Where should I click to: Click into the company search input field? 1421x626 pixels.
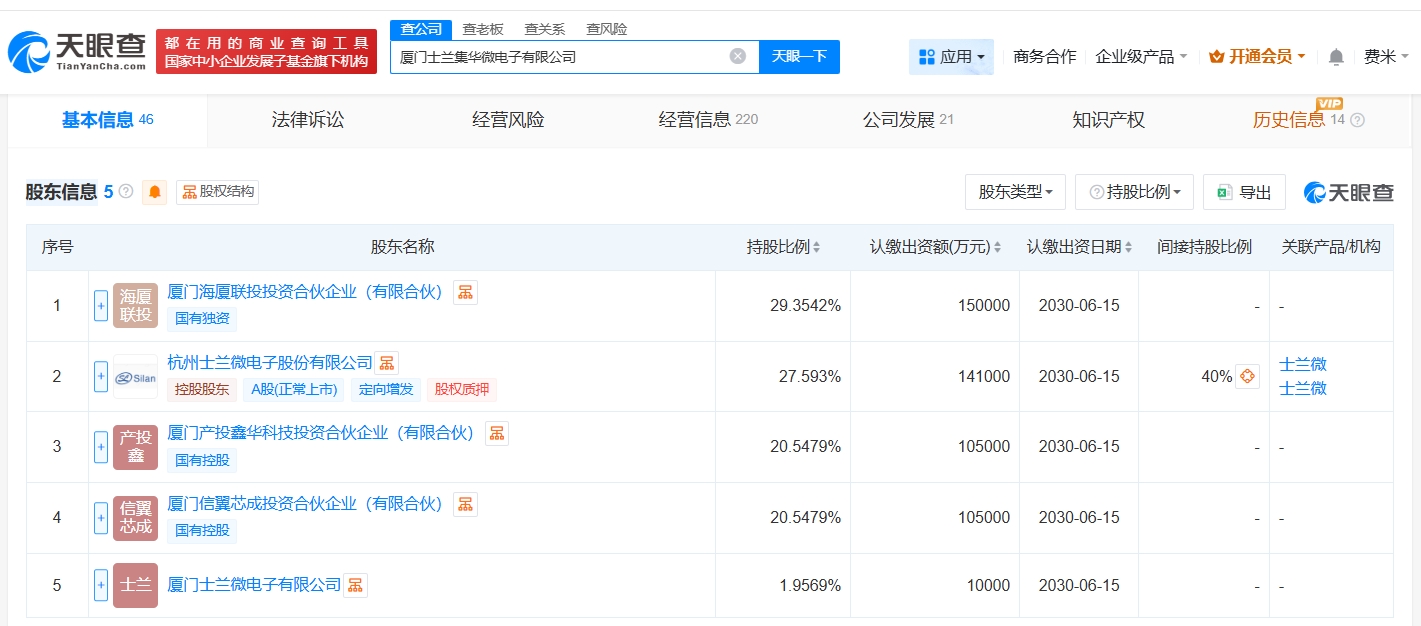(560, 57)
